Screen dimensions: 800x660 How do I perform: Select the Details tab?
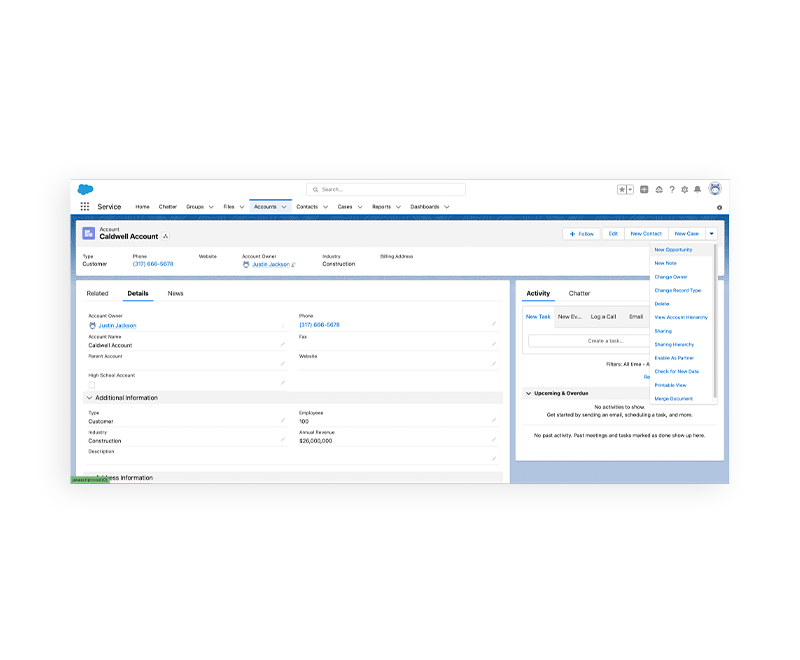138,293
